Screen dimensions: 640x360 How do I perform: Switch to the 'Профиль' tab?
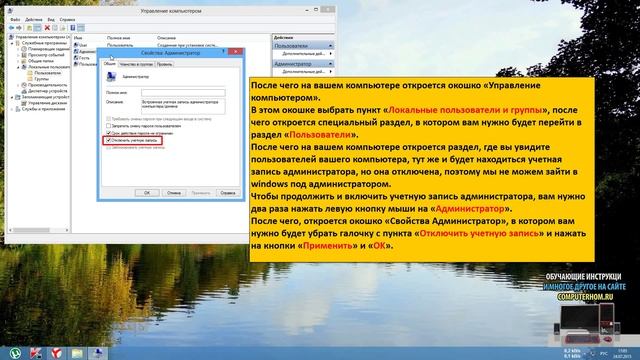[164, 64]
